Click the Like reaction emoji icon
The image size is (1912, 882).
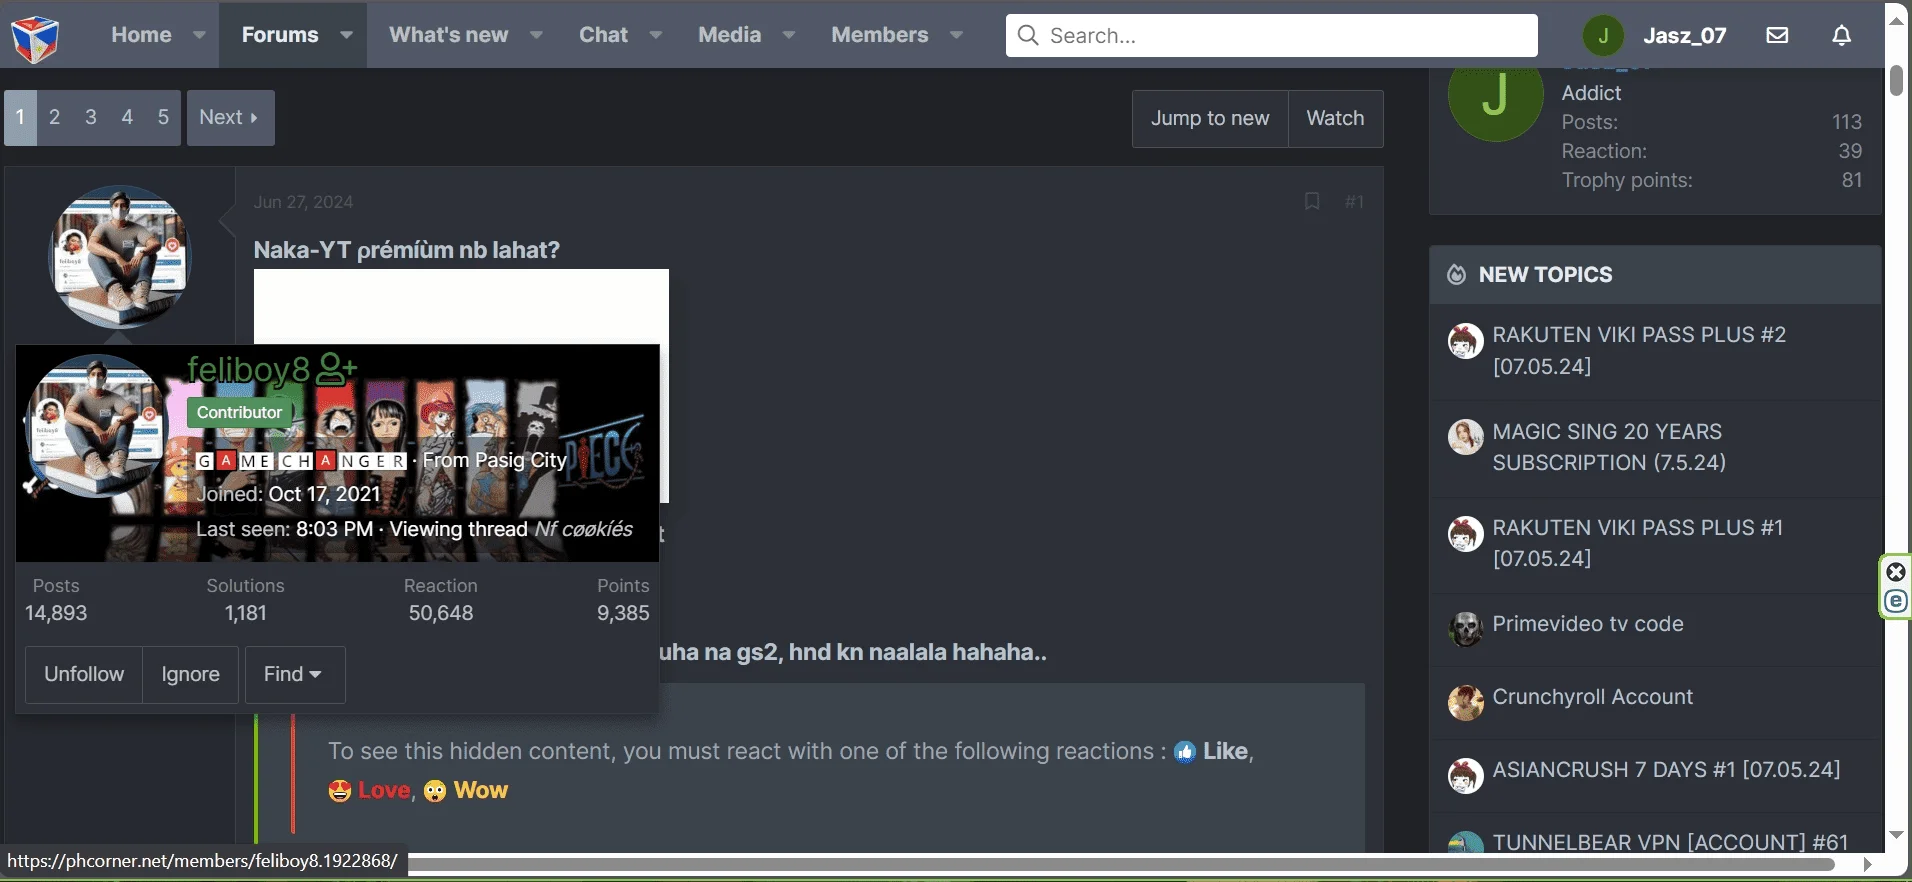(1185, 752)
